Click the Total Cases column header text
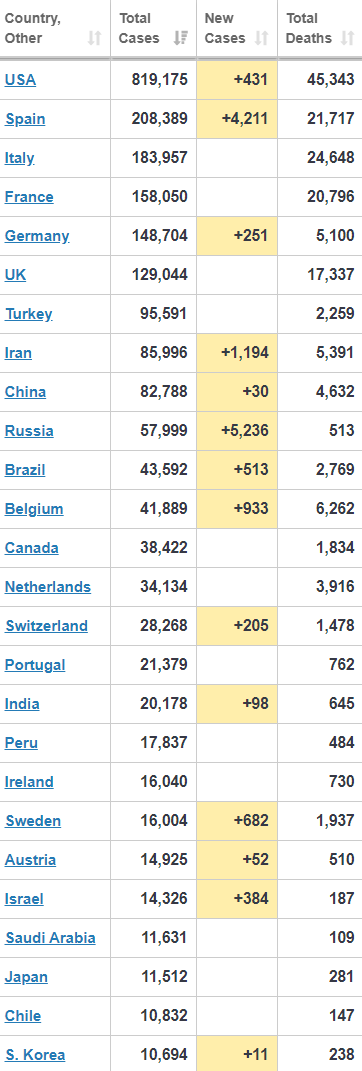The image size is (362, 1071). 139,28
